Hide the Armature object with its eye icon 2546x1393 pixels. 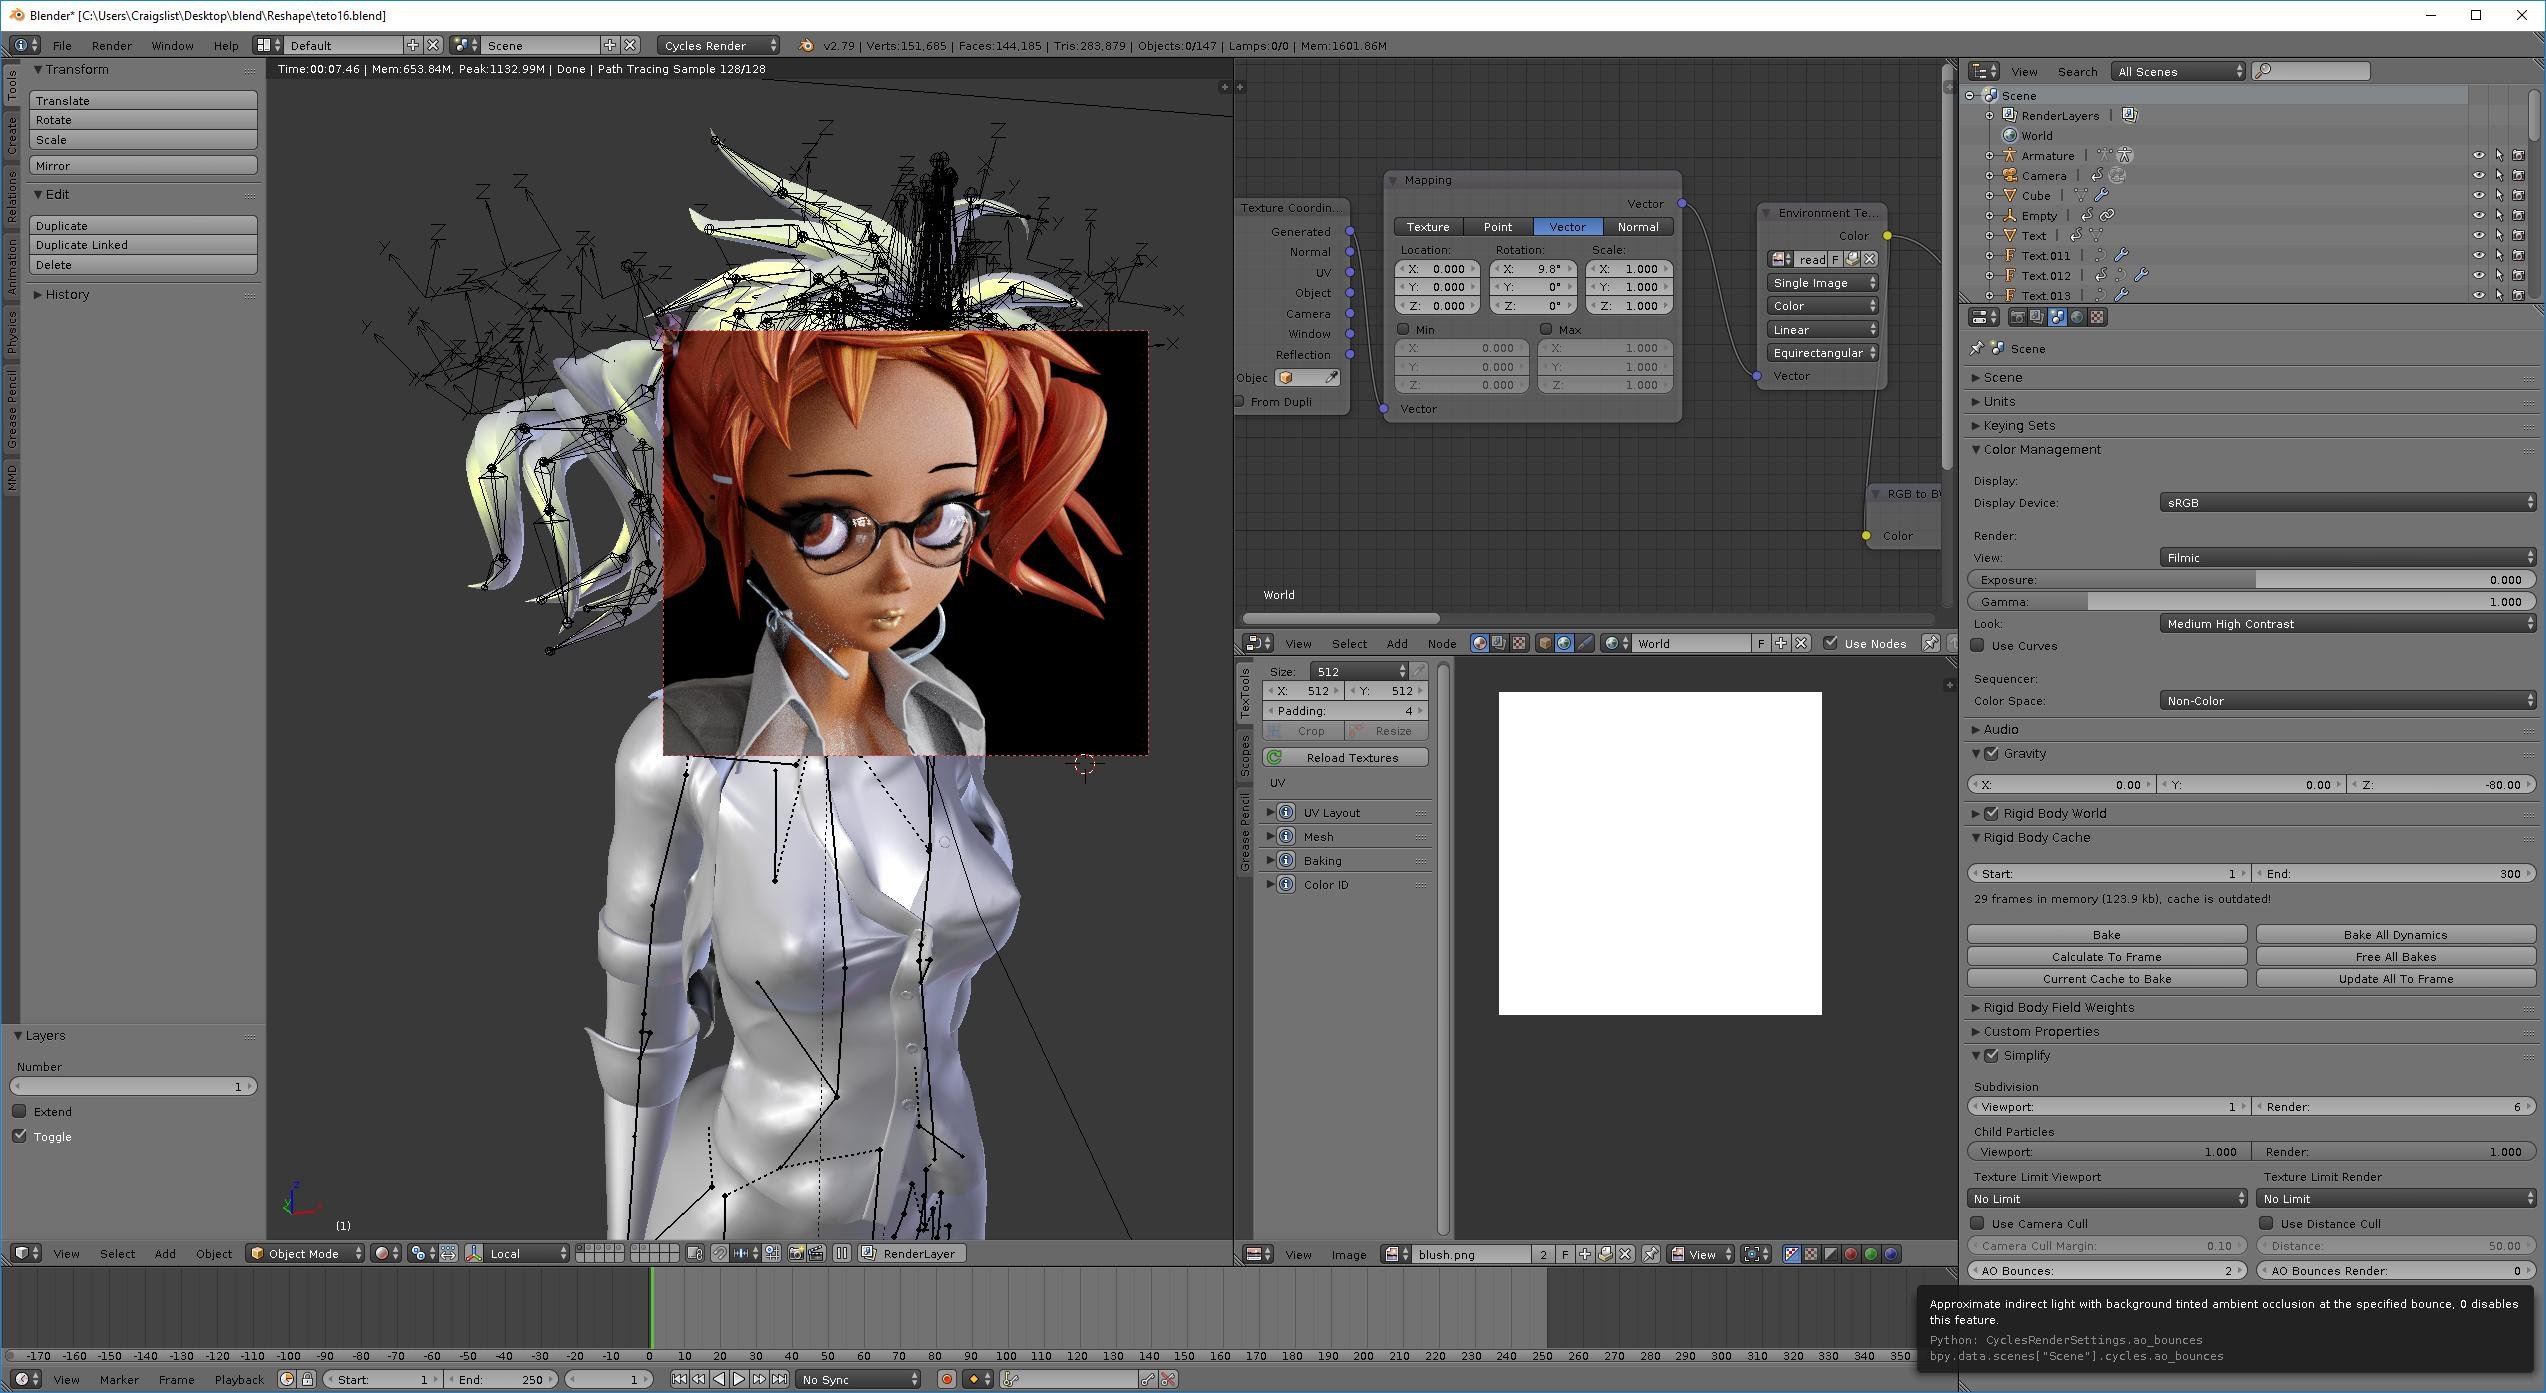click(x=2479, y=155)
